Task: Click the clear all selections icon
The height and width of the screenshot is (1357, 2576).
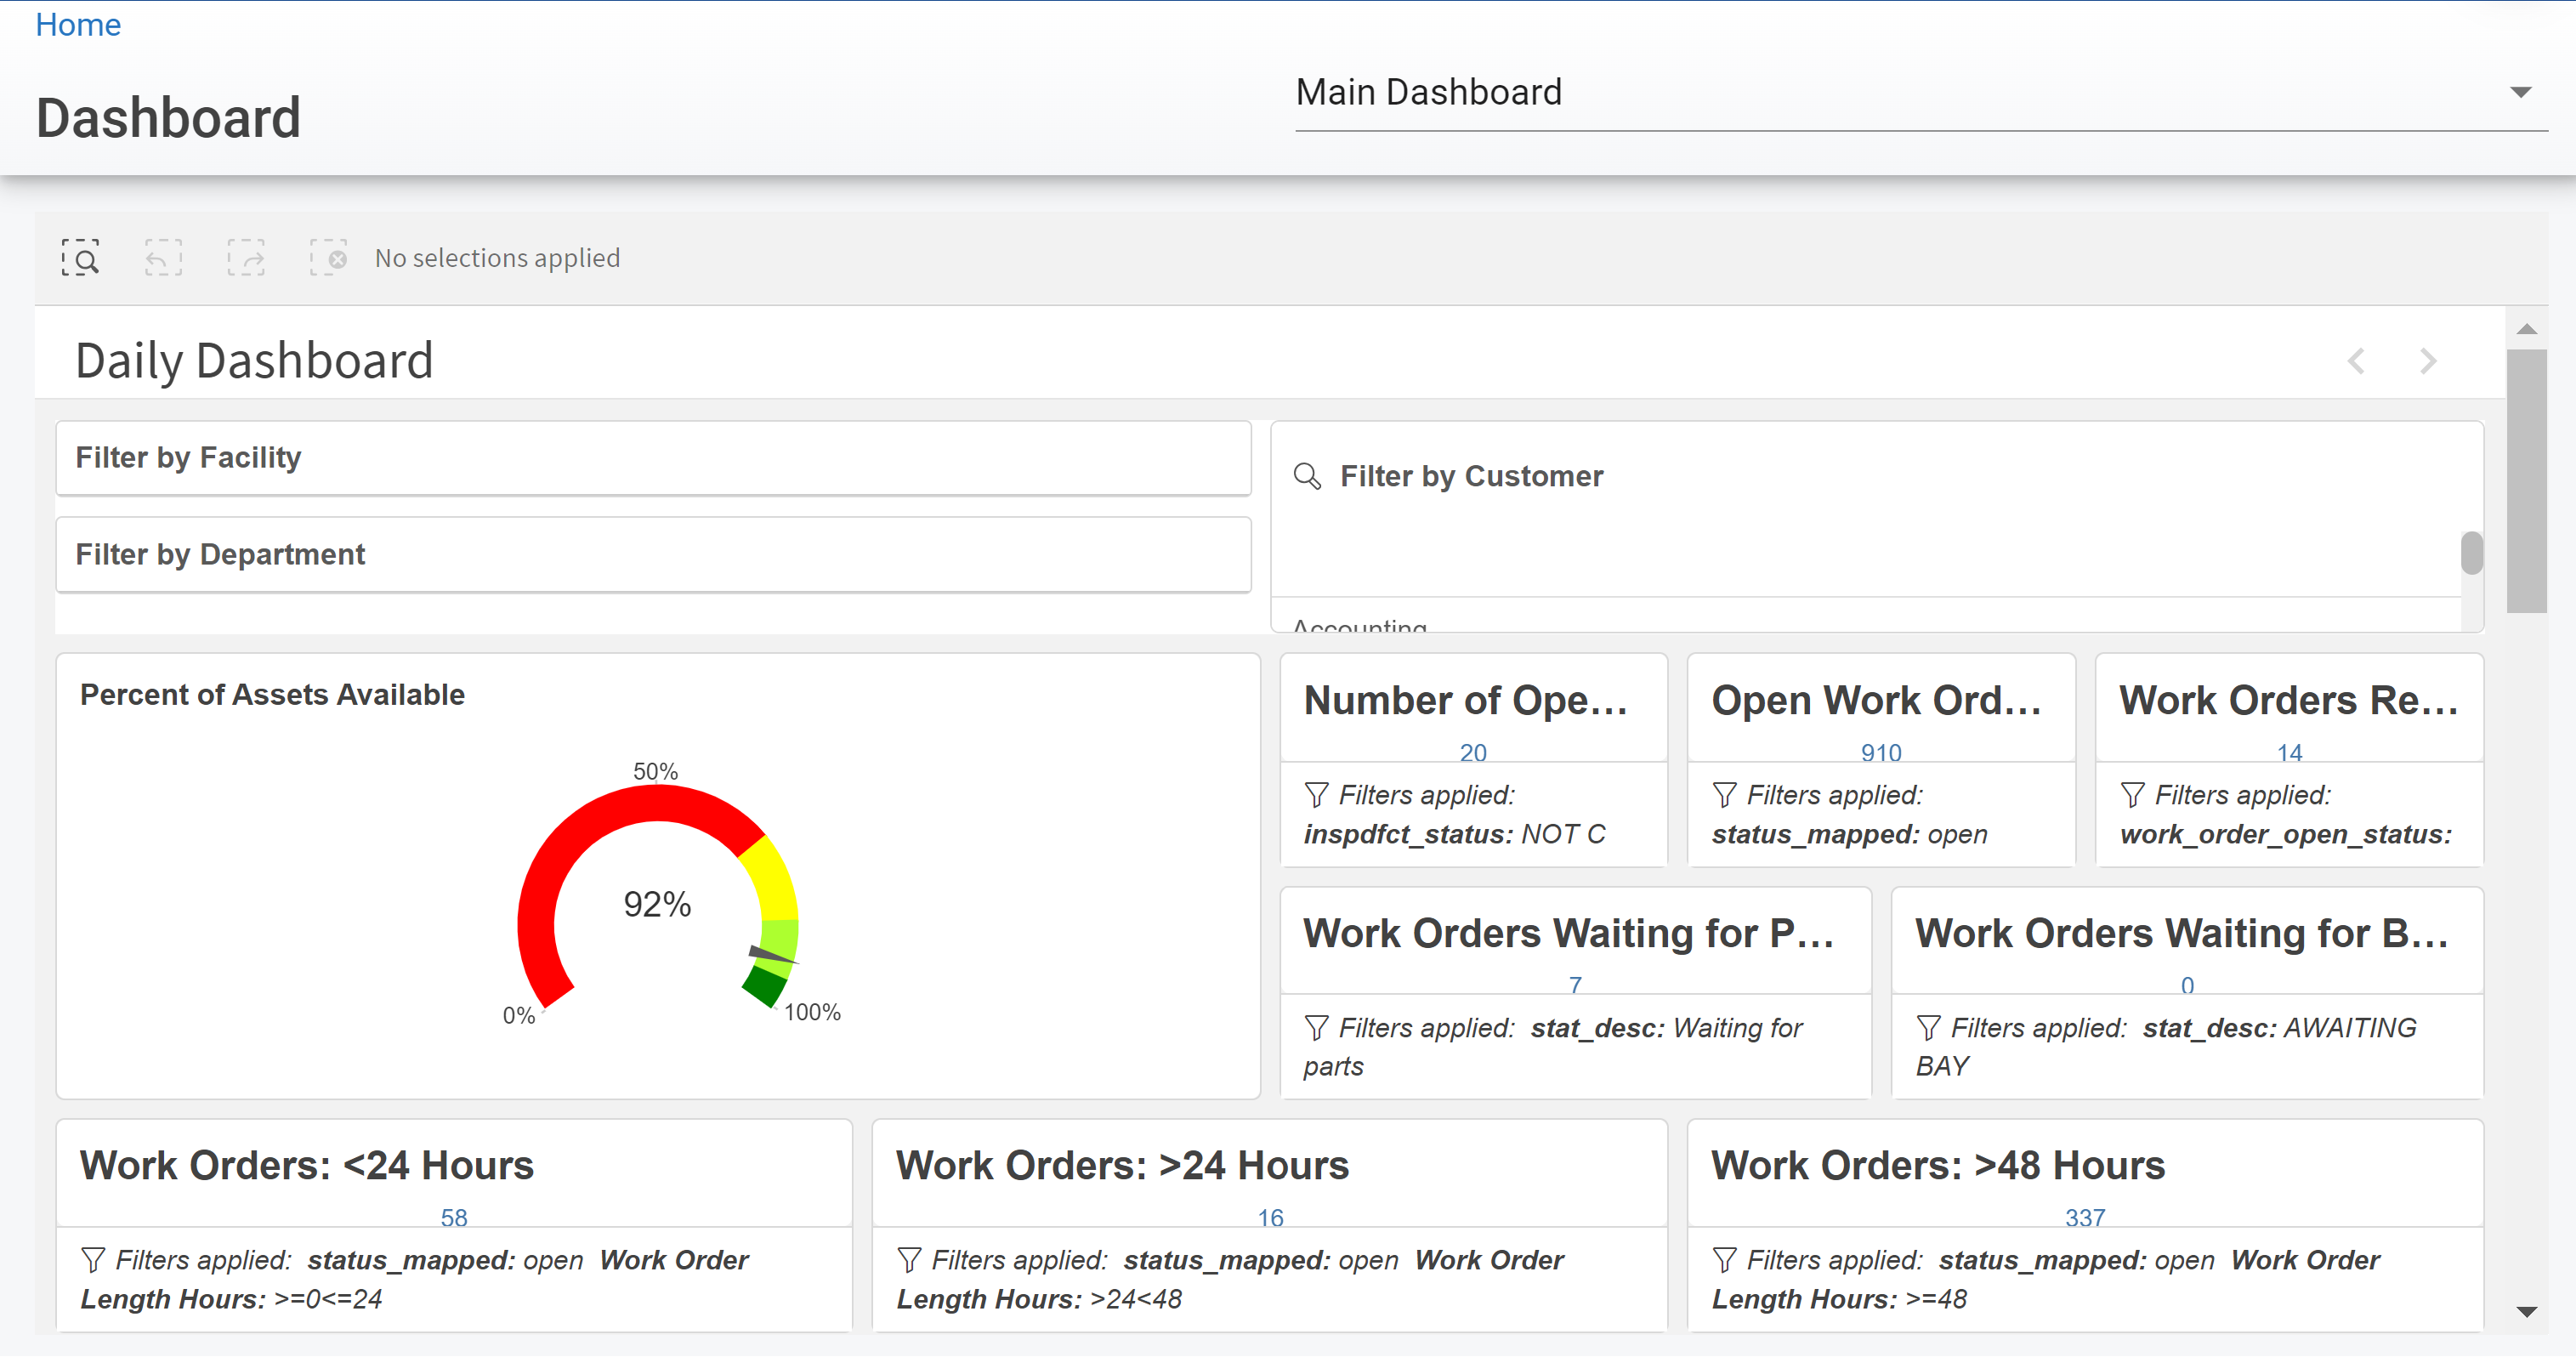Action: click(328, 258)
